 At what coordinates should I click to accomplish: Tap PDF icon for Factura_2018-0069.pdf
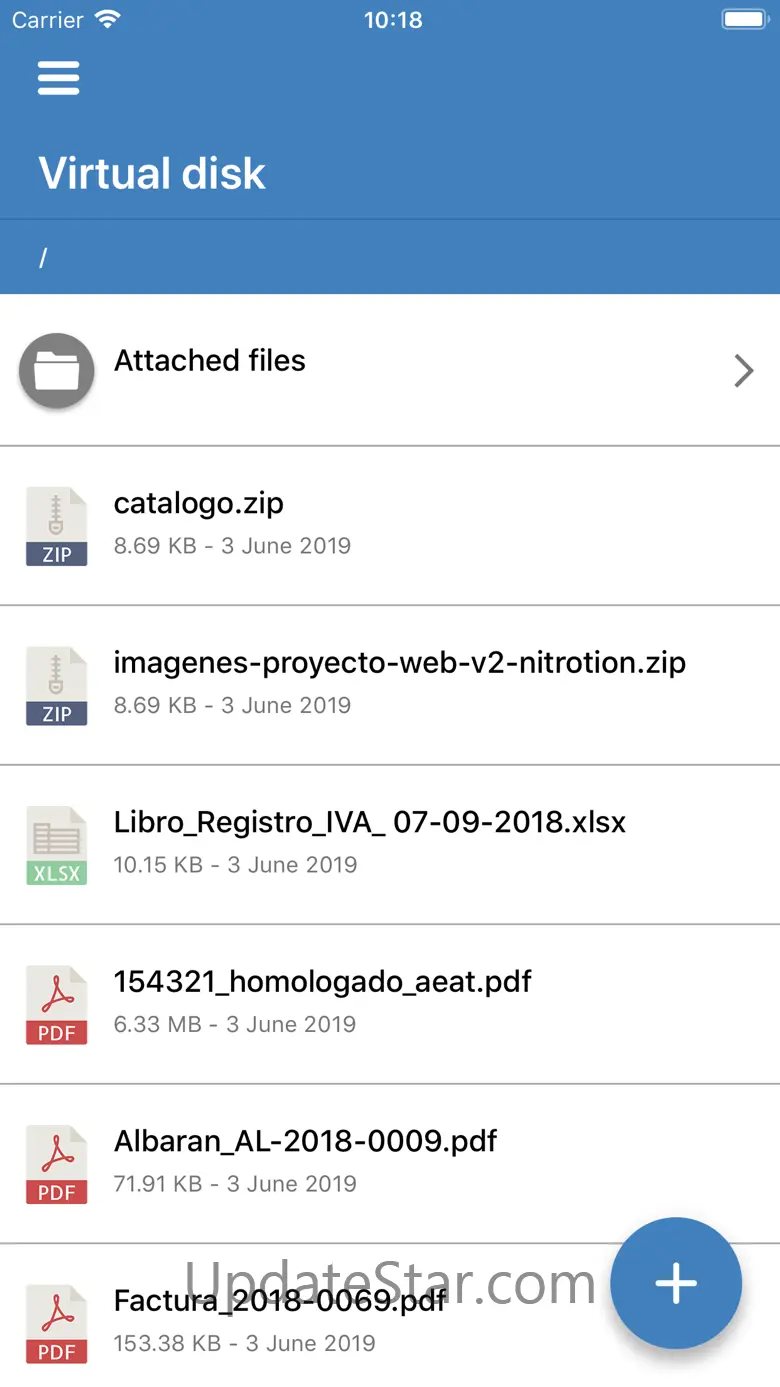click(x=57, y=1323)
